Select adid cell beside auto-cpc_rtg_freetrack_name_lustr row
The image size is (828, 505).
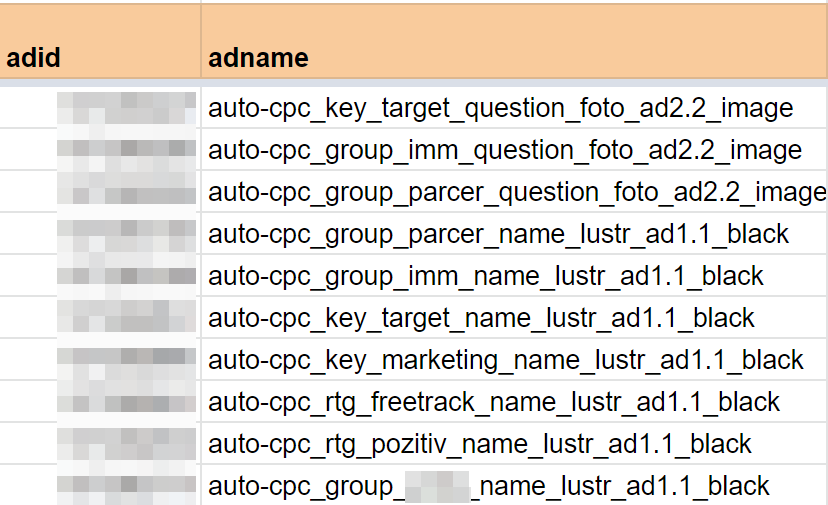[100, 402]
